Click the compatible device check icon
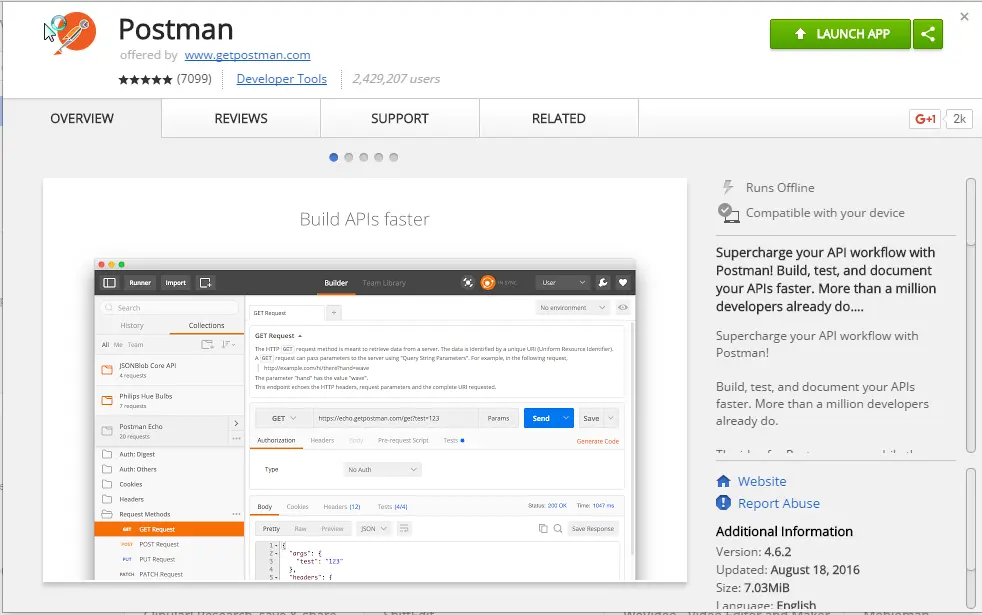982x615 pixels. 728,213
